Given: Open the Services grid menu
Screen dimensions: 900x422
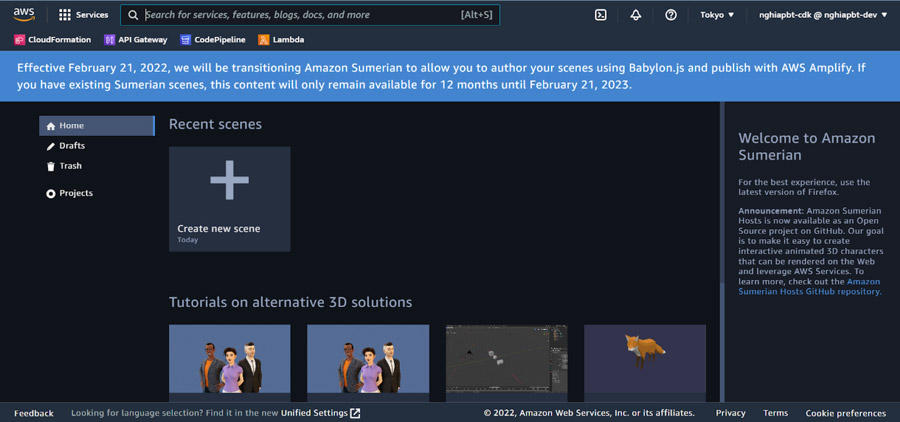Looking at the screenshot, I should point(83,15).
